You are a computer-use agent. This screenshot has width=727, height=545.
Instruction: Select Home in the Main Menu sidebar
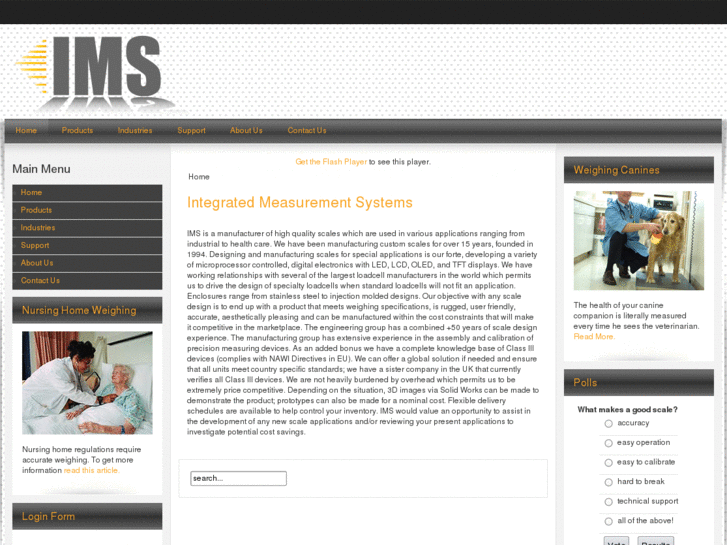(x=87, y=192)
